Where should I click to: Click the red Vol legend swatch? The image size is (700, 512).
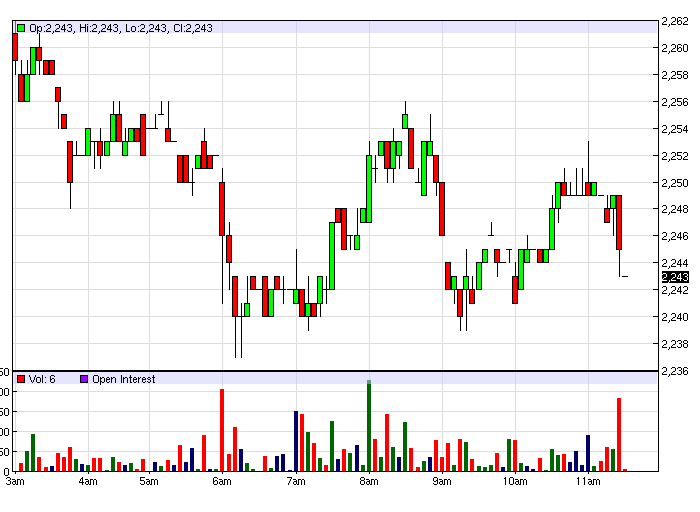[21, 379]
